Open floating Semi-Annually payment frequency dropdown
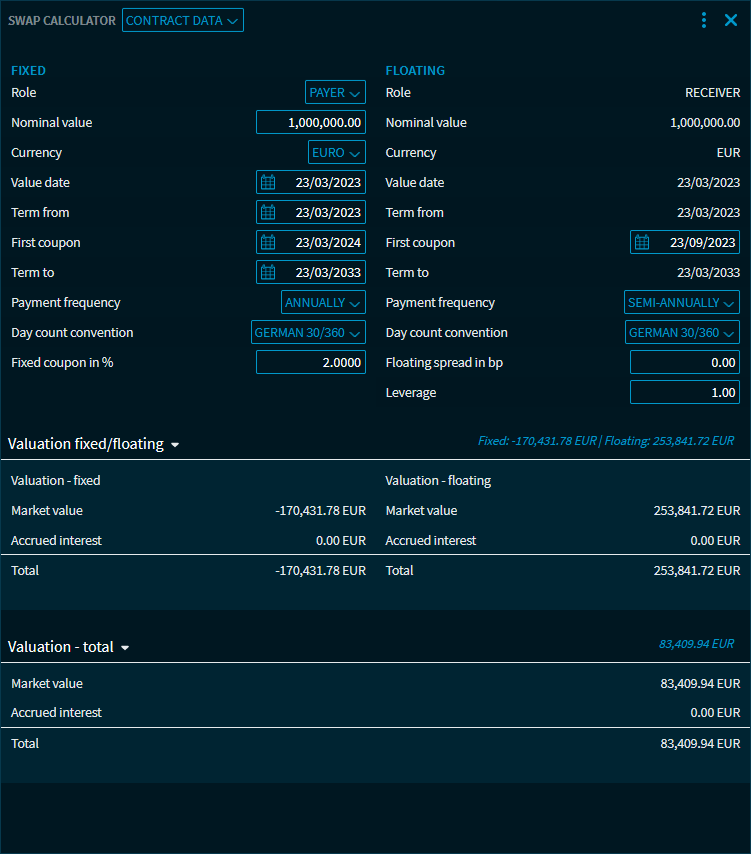Image resolution: width=751 pixels, height=854 pixels. click(x=682, y=302)
